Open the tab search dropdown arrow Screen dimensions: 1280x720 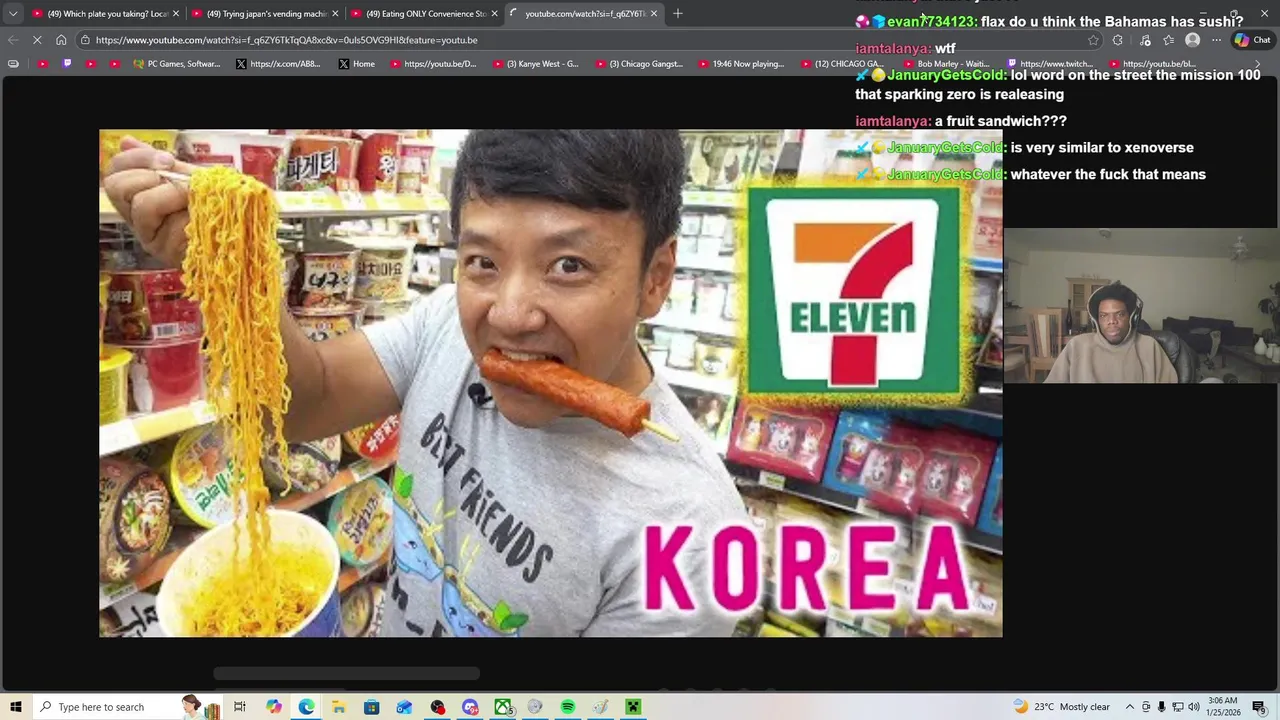click(x=12, y=13)
